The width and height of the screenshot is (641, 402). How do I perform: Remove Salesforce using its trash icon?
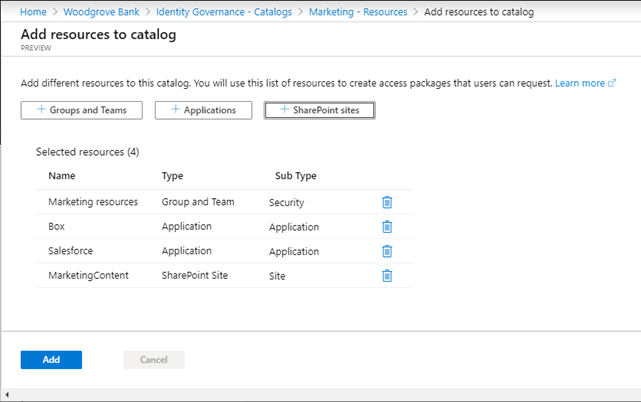387,251
